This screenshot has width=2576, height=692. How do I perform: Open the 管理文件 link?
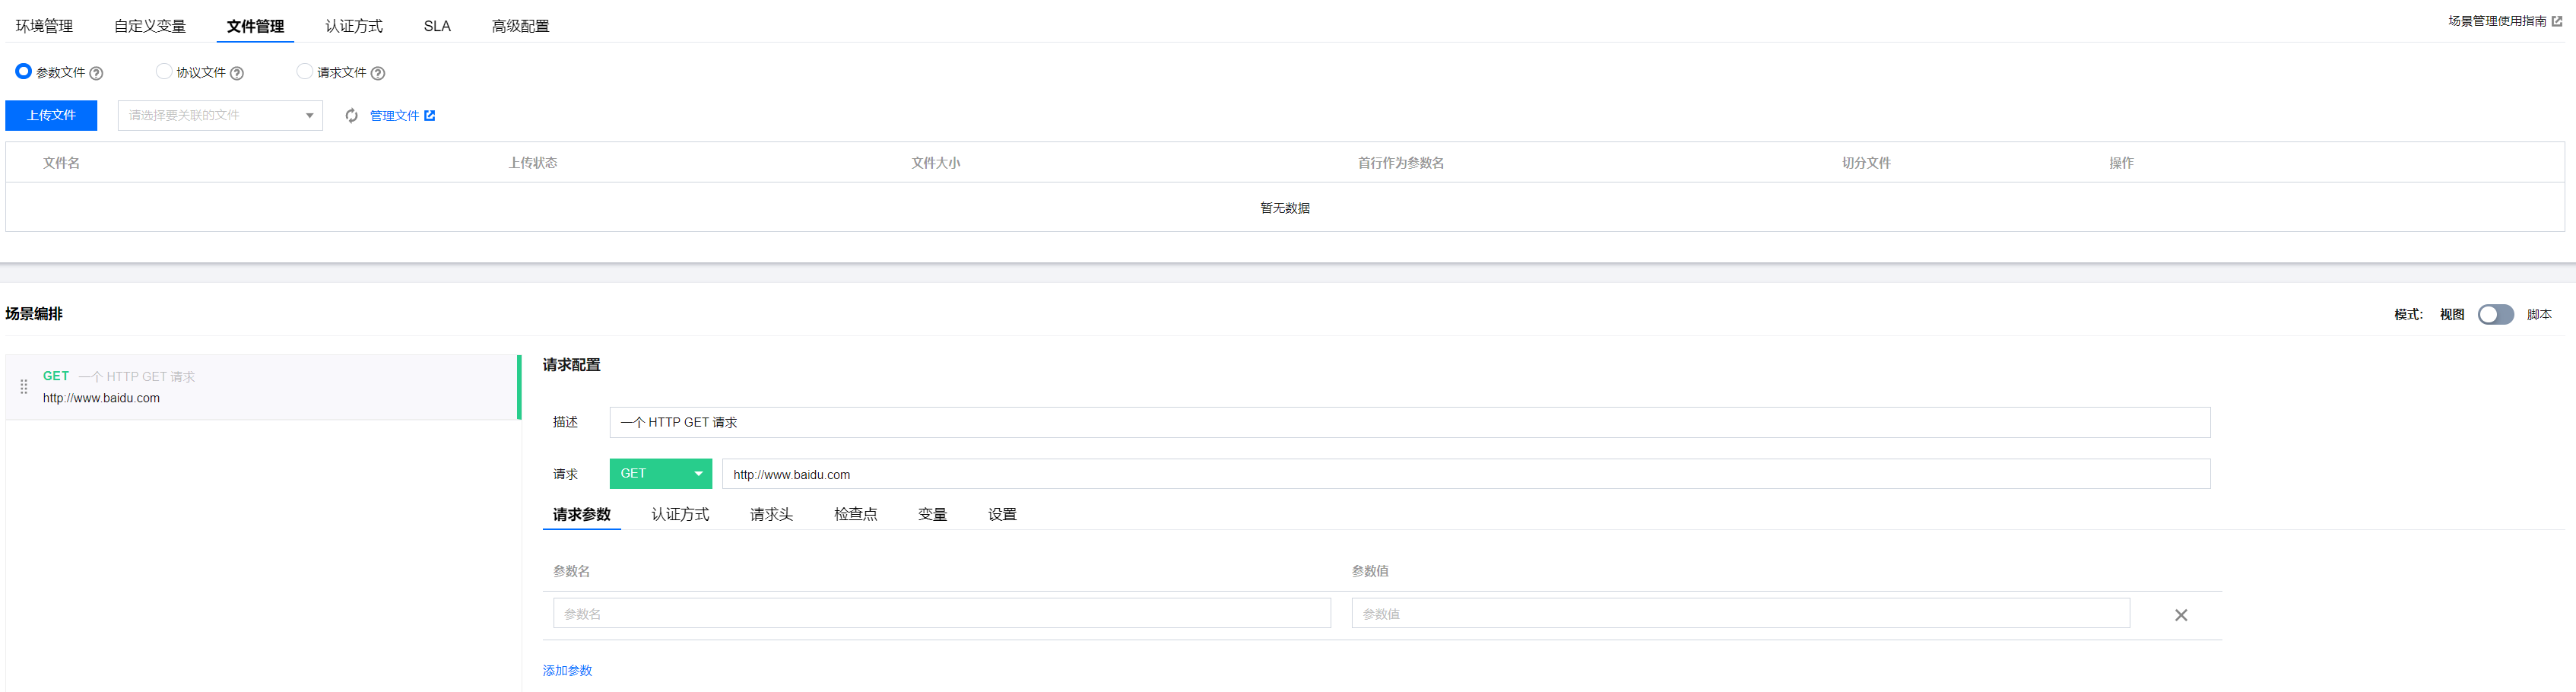coord(394,116)
